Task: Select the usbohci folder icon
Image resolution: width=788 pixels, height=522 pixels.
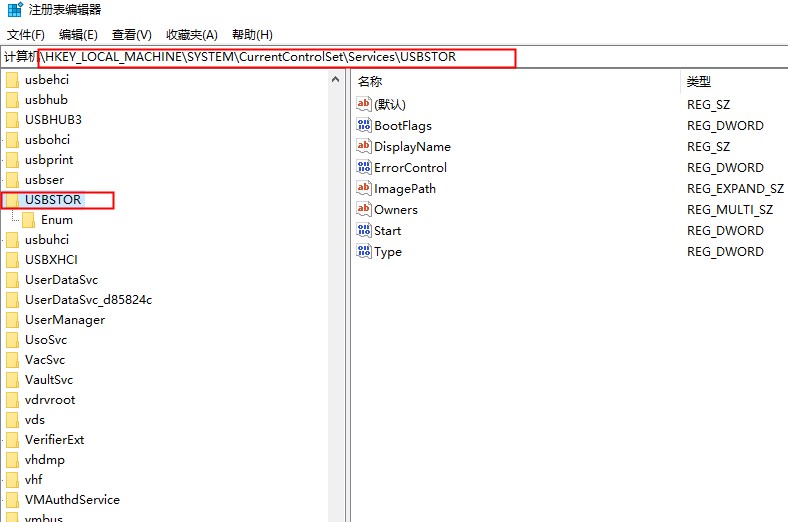Action: (13, 140)
